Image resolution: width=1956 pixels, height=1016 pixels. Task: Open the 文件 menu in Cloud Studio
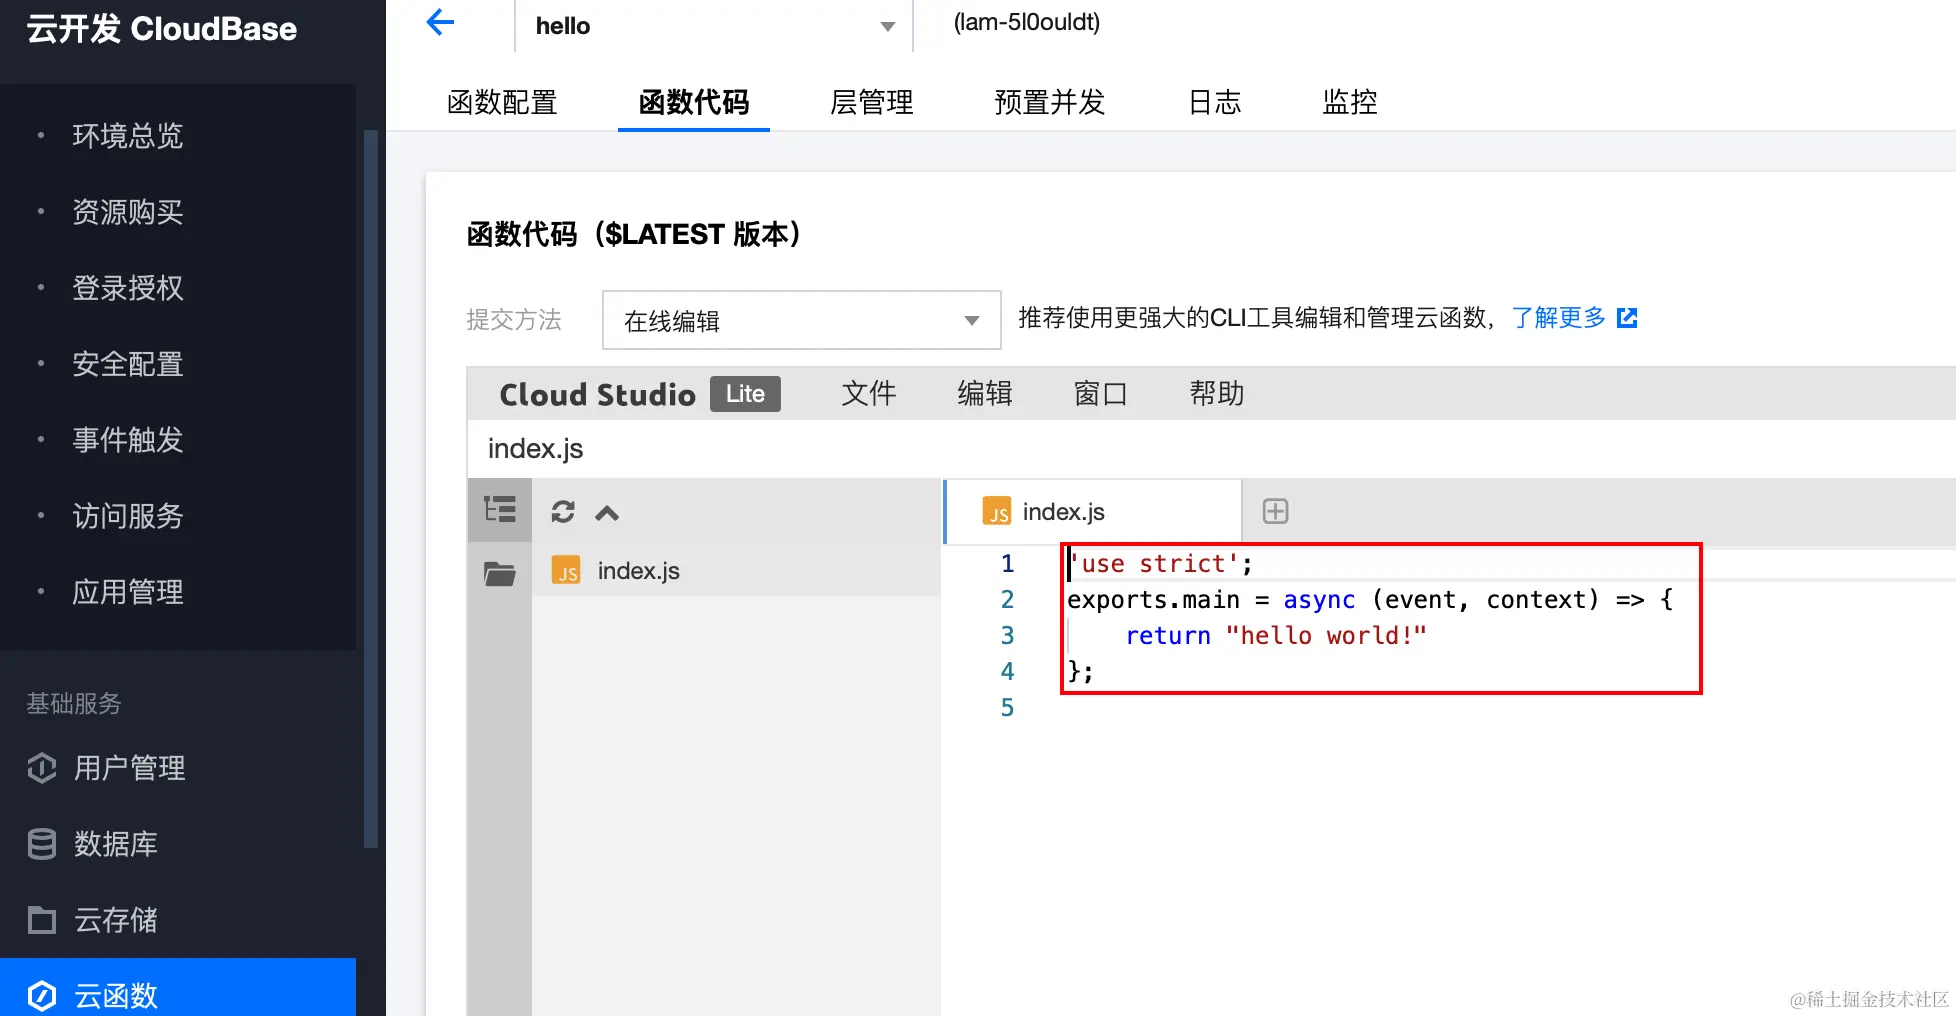(869, 394)
